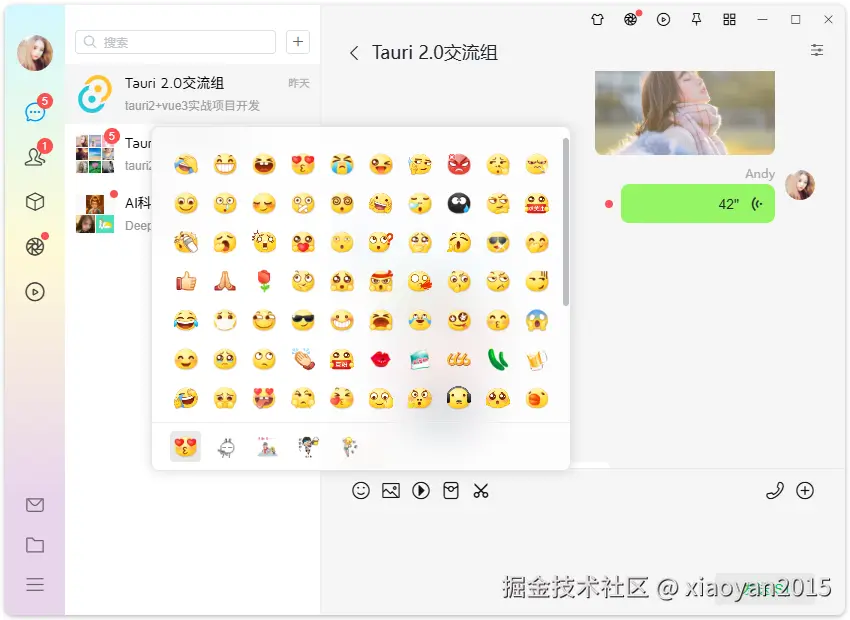
Task: Start a voice call with phone icon
Action: click(x=775, y=491)
